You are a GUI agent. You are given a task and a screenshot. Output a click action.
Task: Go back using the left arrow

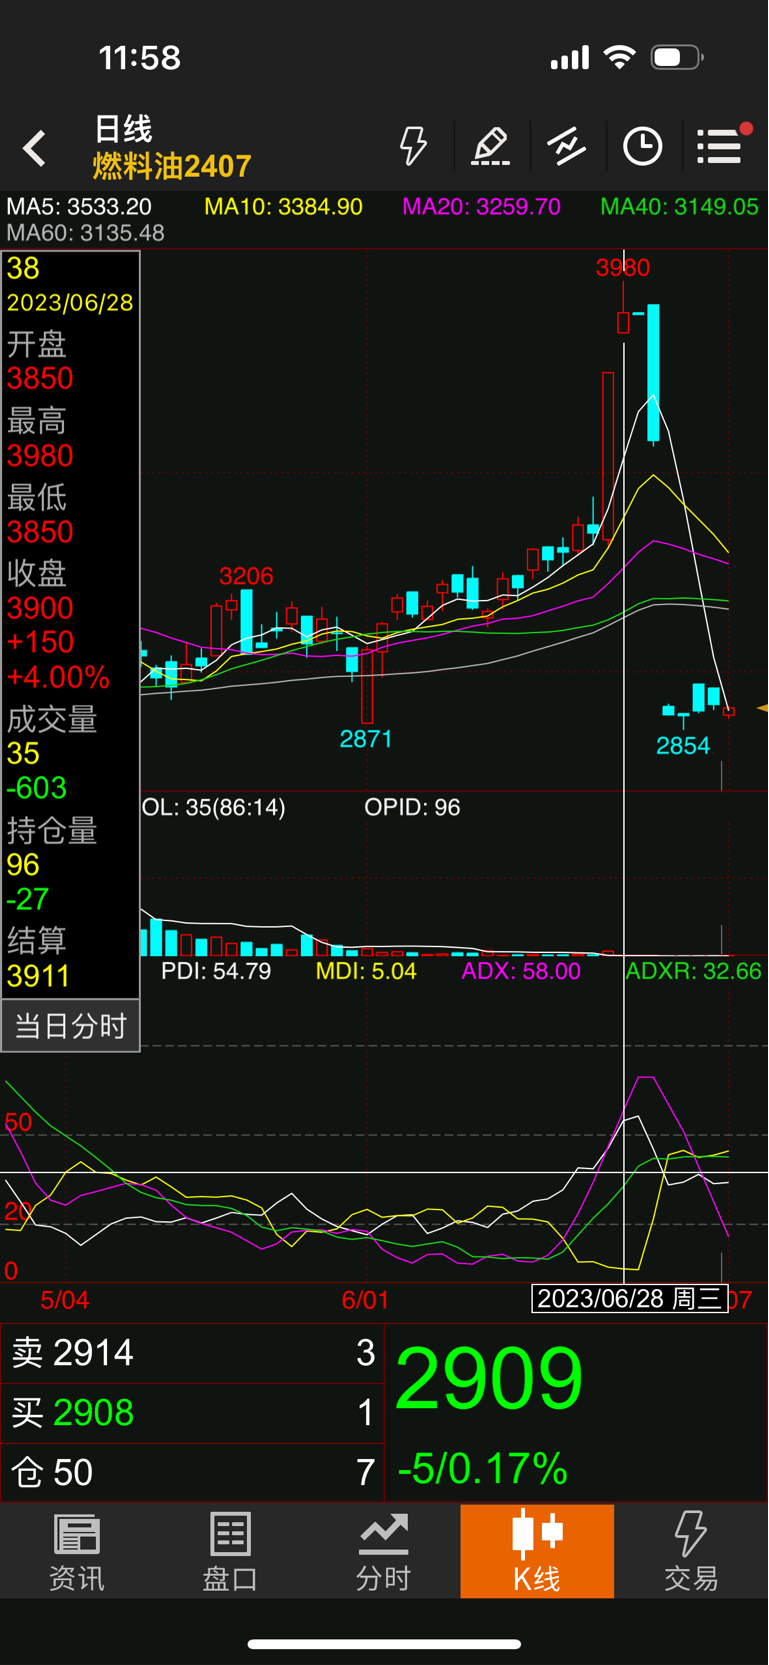(35, 148)
